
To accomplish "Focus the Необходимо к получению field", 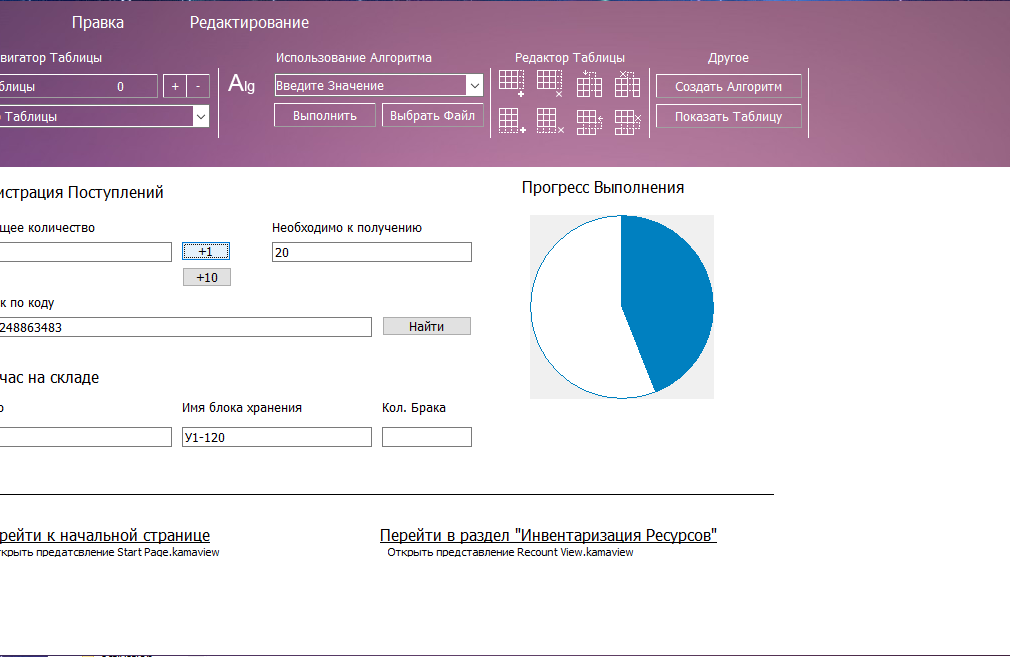I will (x=372, y=252).
